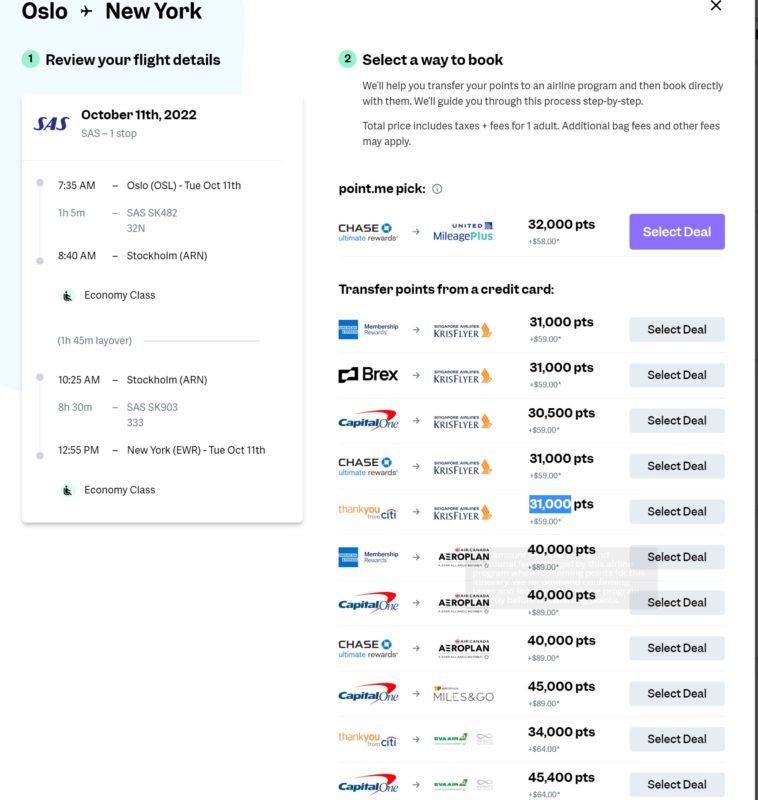Select the Brex KrisFlyer deal
This screenshot has height=800, width=758.
coord(677,374)
